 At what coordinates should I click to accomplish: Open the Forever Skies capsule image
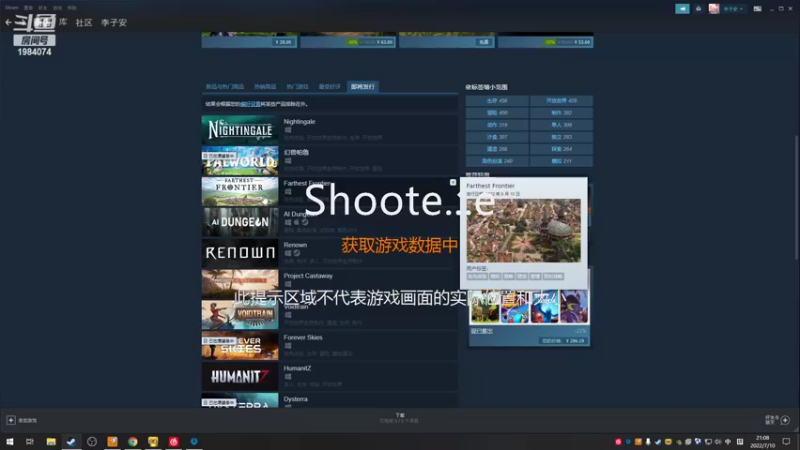pyautogui.click(x=240, y=345)
